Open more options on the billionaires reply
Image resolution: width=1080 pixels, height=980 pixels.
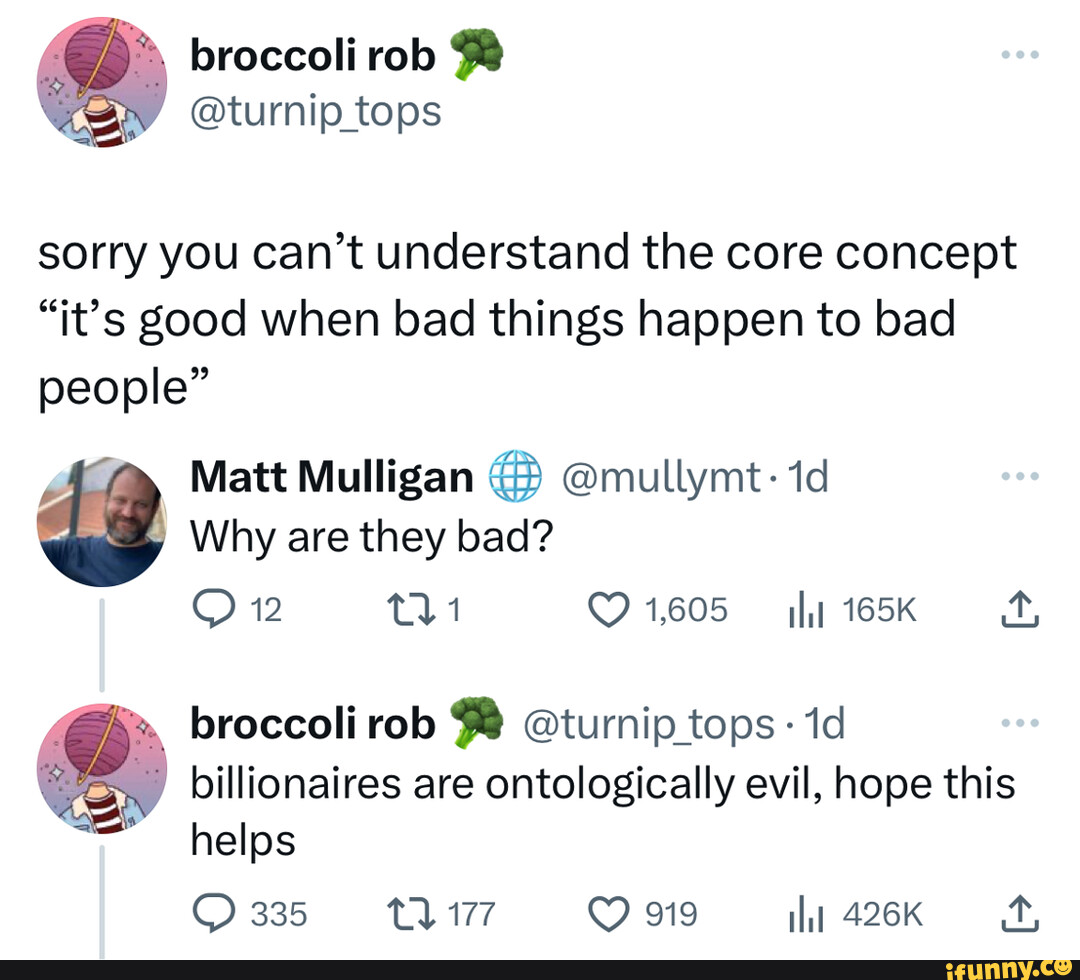coord(1021,722)
